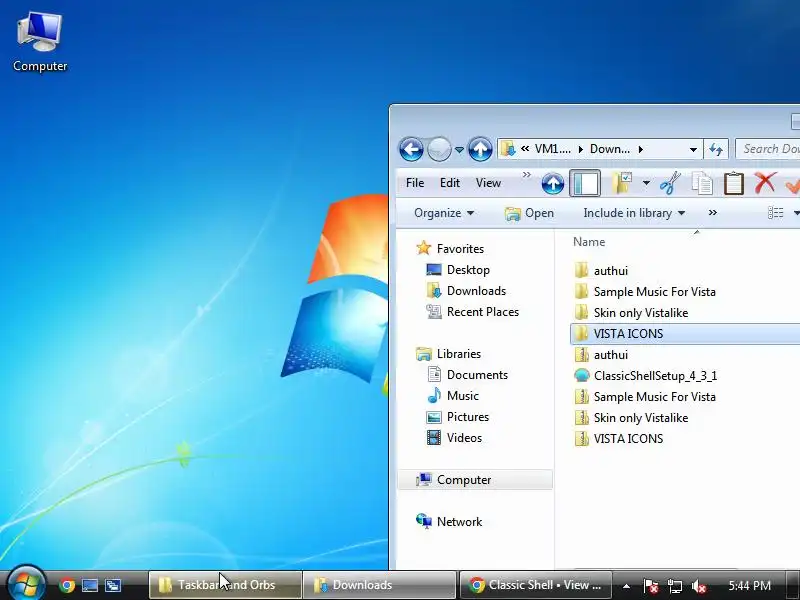Click the muted volume tray icon

pyautogui.click(x=698, y=586)
